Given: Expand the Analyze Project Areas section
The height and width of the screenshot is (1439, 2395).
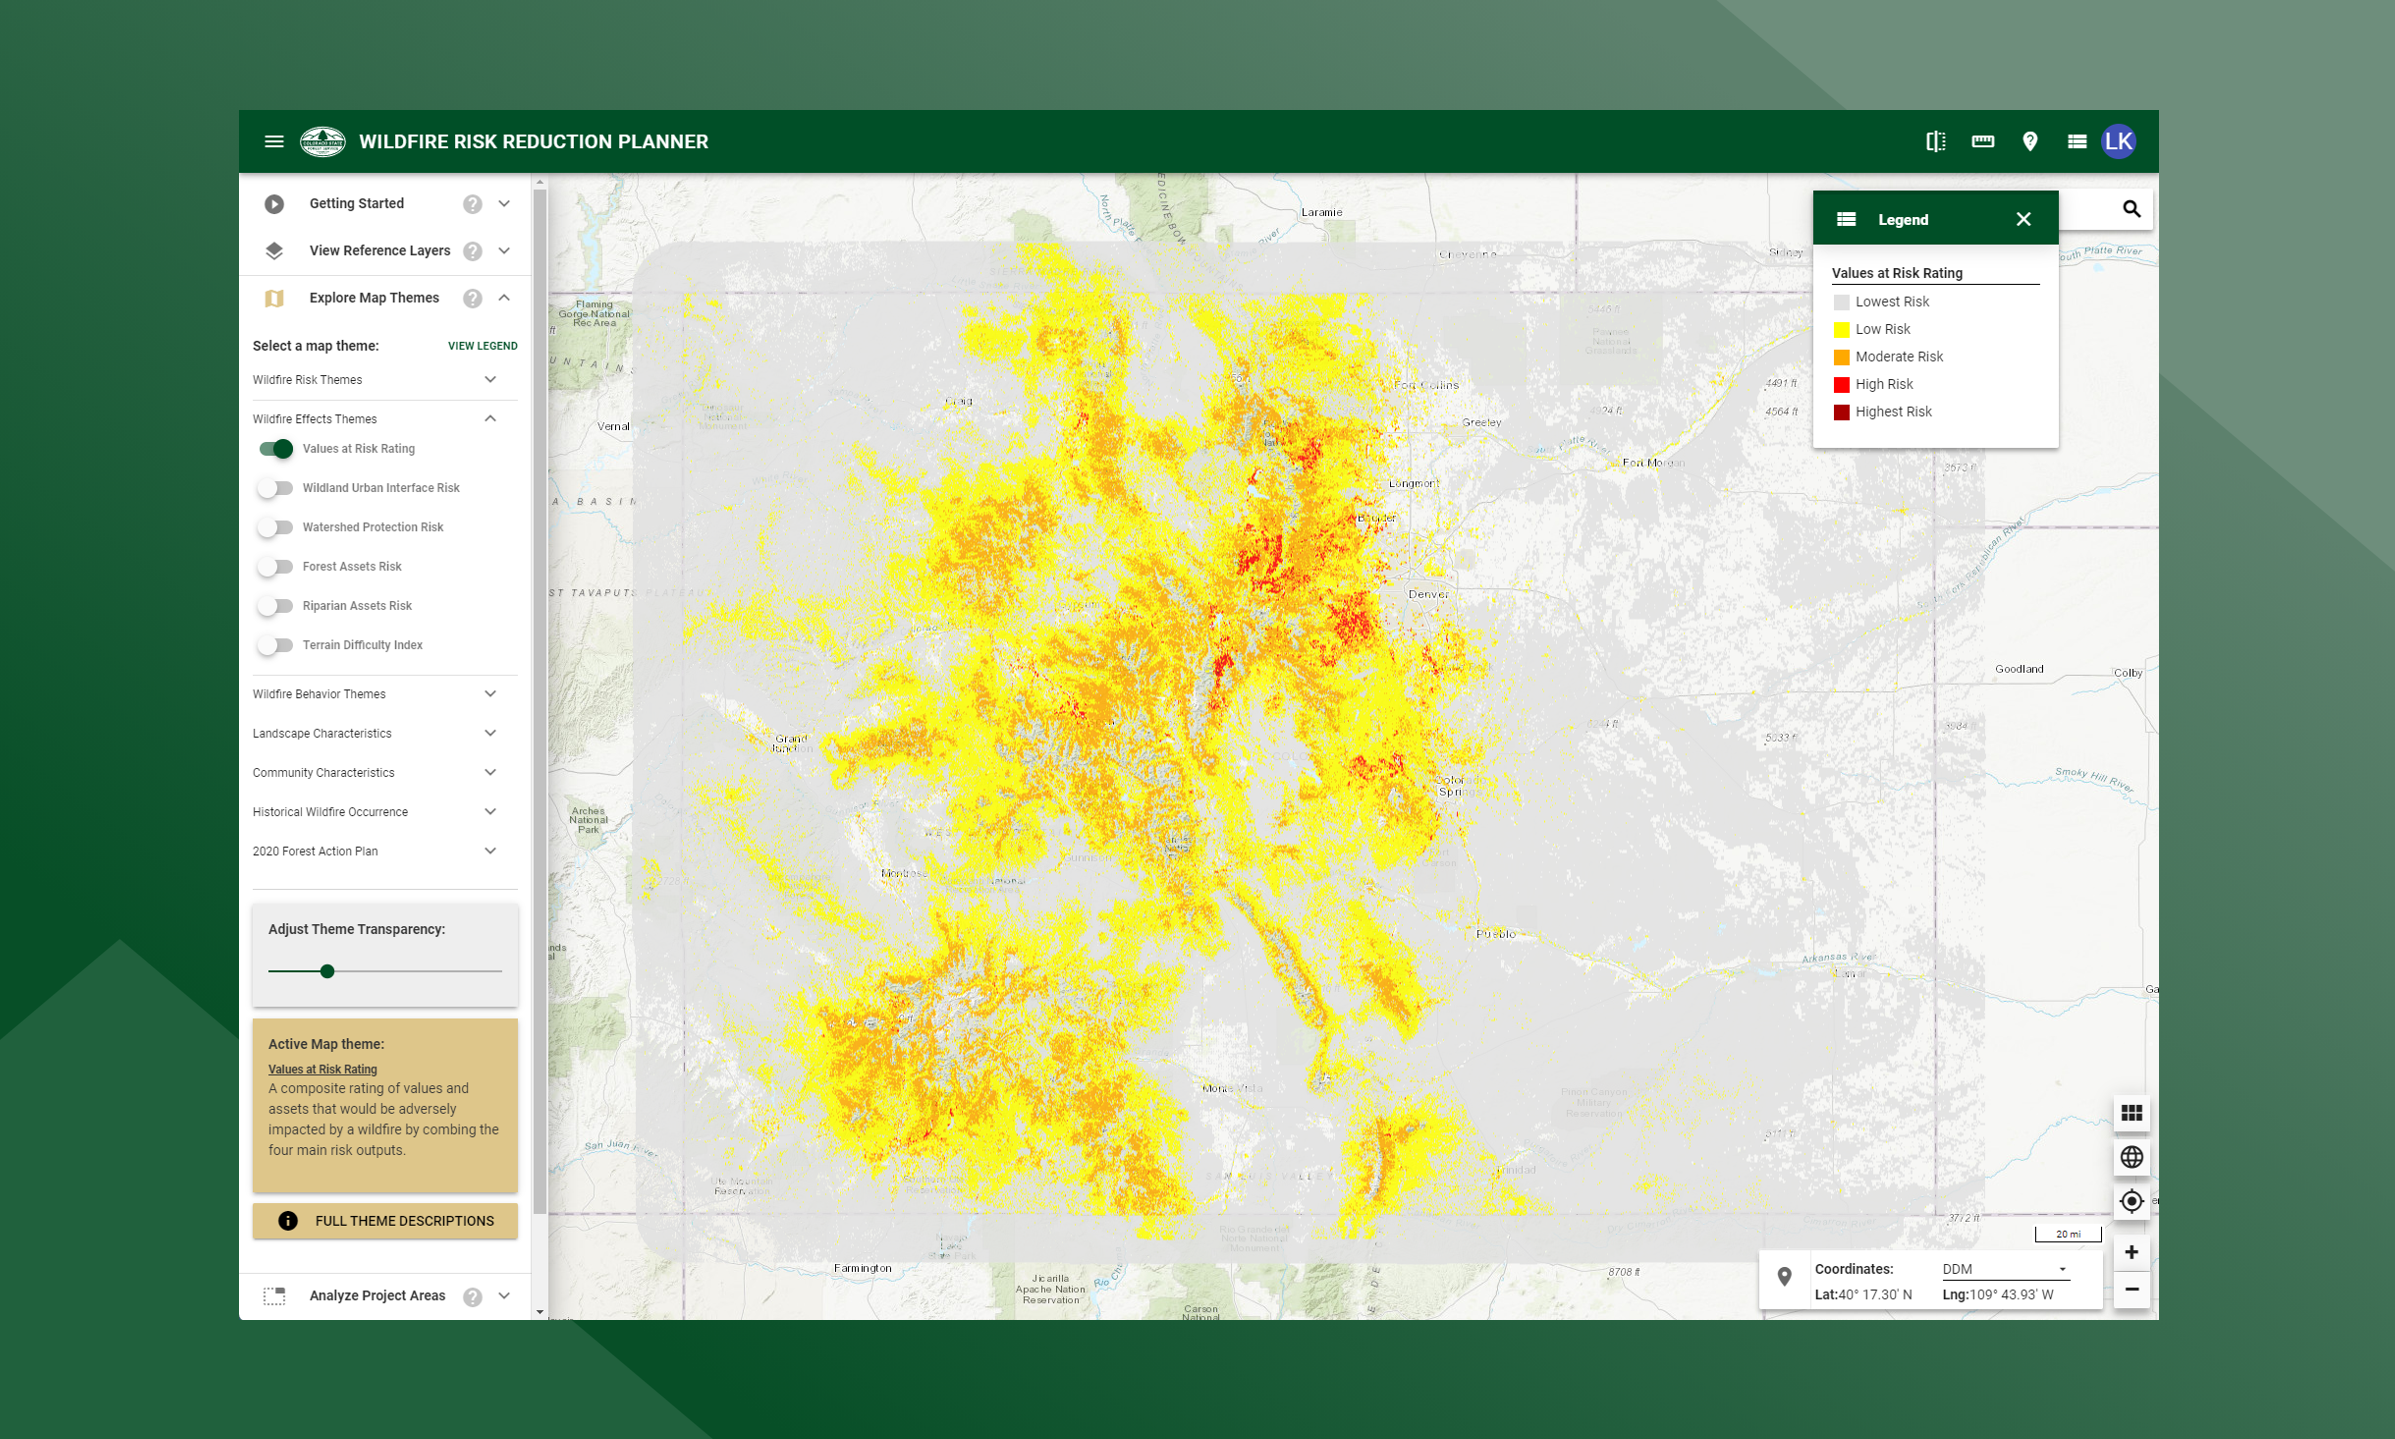Looking at the screenshot, I should click(x=505, y=1296).
